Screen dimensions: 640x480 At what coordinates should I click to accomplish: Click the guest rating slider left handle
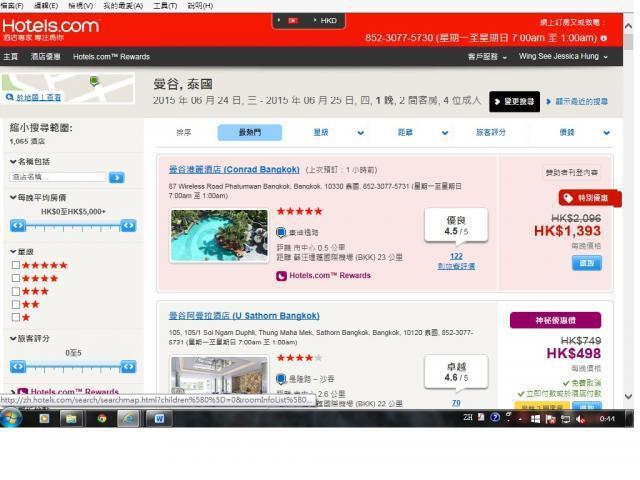18,367
